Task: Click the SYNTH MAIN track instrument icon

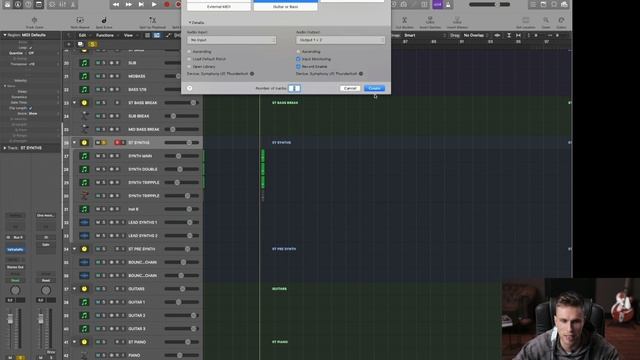Action: point(84,156)
